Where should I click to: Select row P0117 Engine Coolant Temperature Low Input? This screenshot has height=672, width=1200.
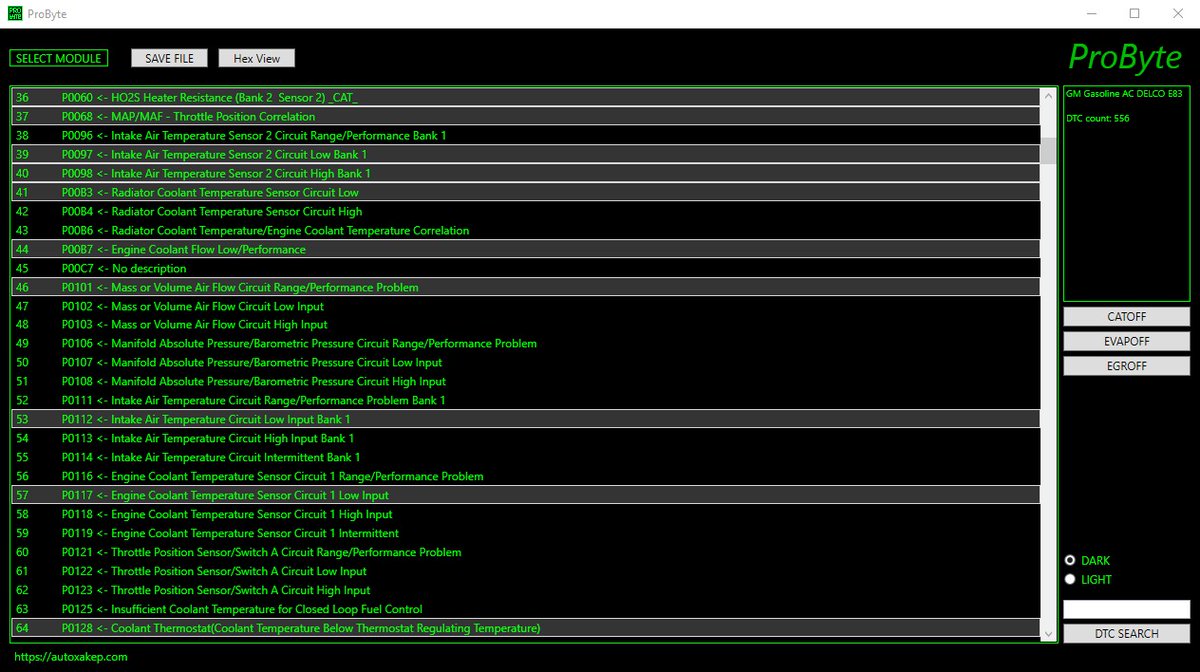[x=526, y=495]
